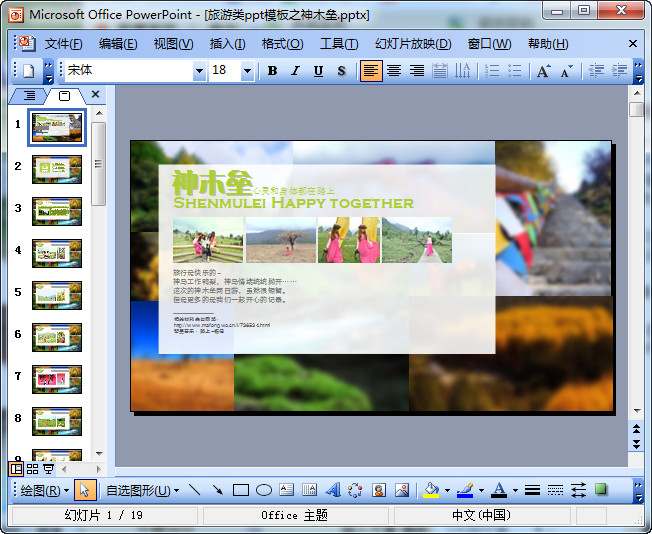
Task: Open the line color dropdown arrow
Action: coord(481,491)
